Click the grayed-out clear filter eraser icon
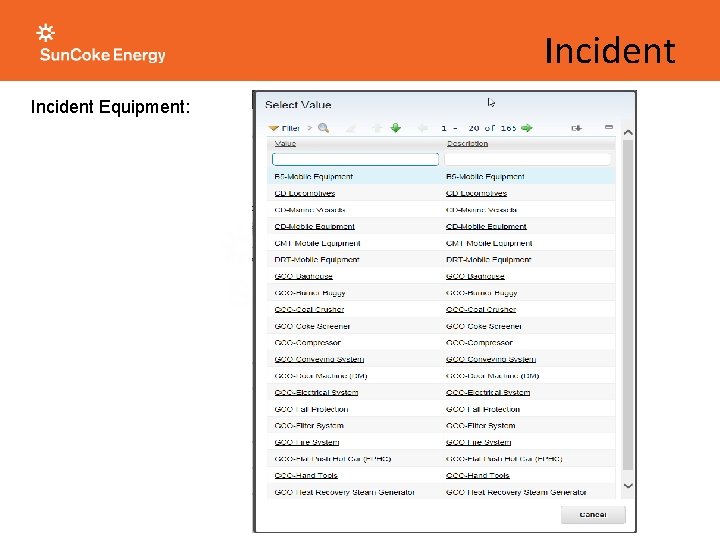 [351, 128]
